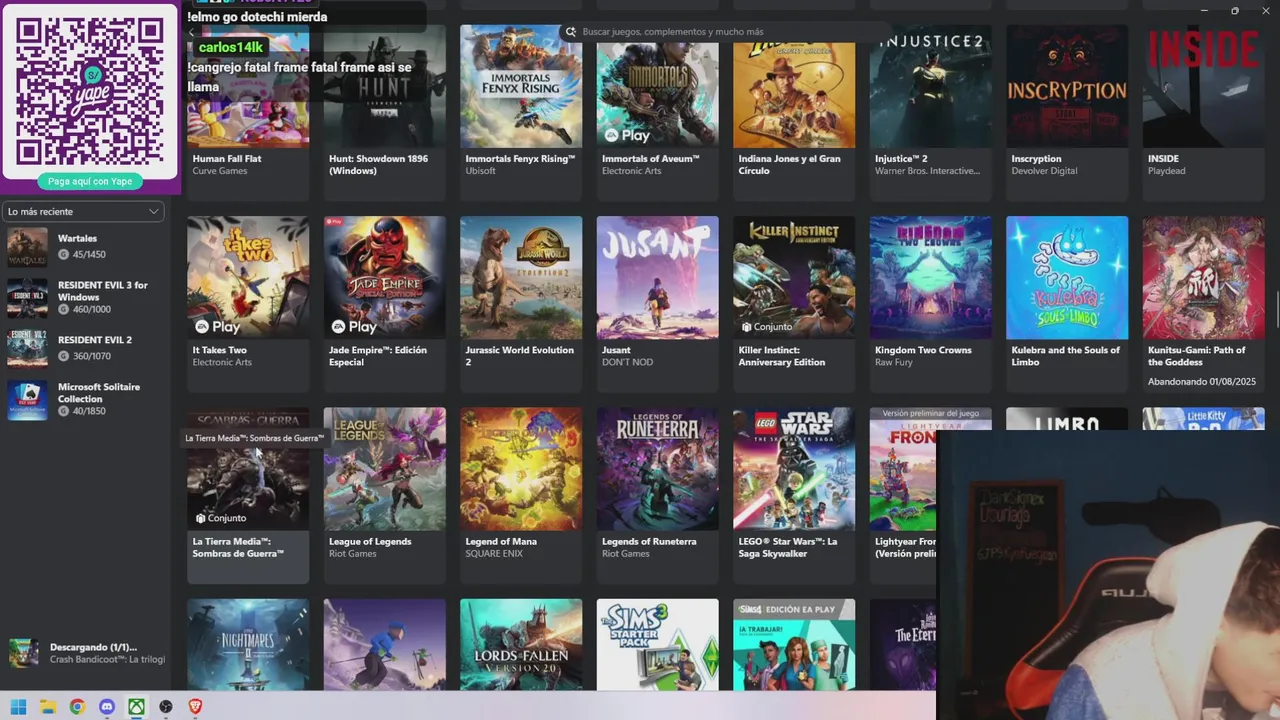Viewport: 1280px width, 720px height.
Task: Open the INSIDE game cover
Action: tap(1203, 86)
